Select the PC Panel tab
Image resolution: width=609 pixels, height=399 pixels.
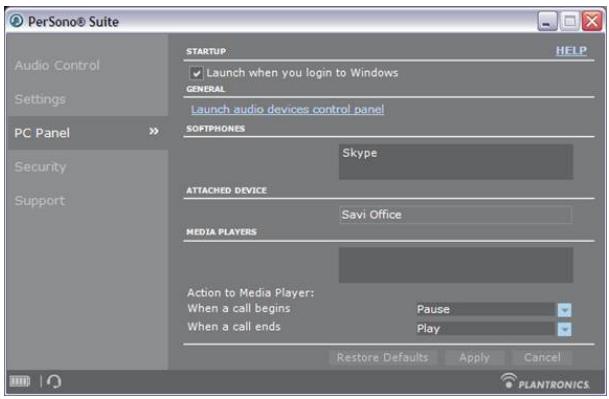[88, 133]
